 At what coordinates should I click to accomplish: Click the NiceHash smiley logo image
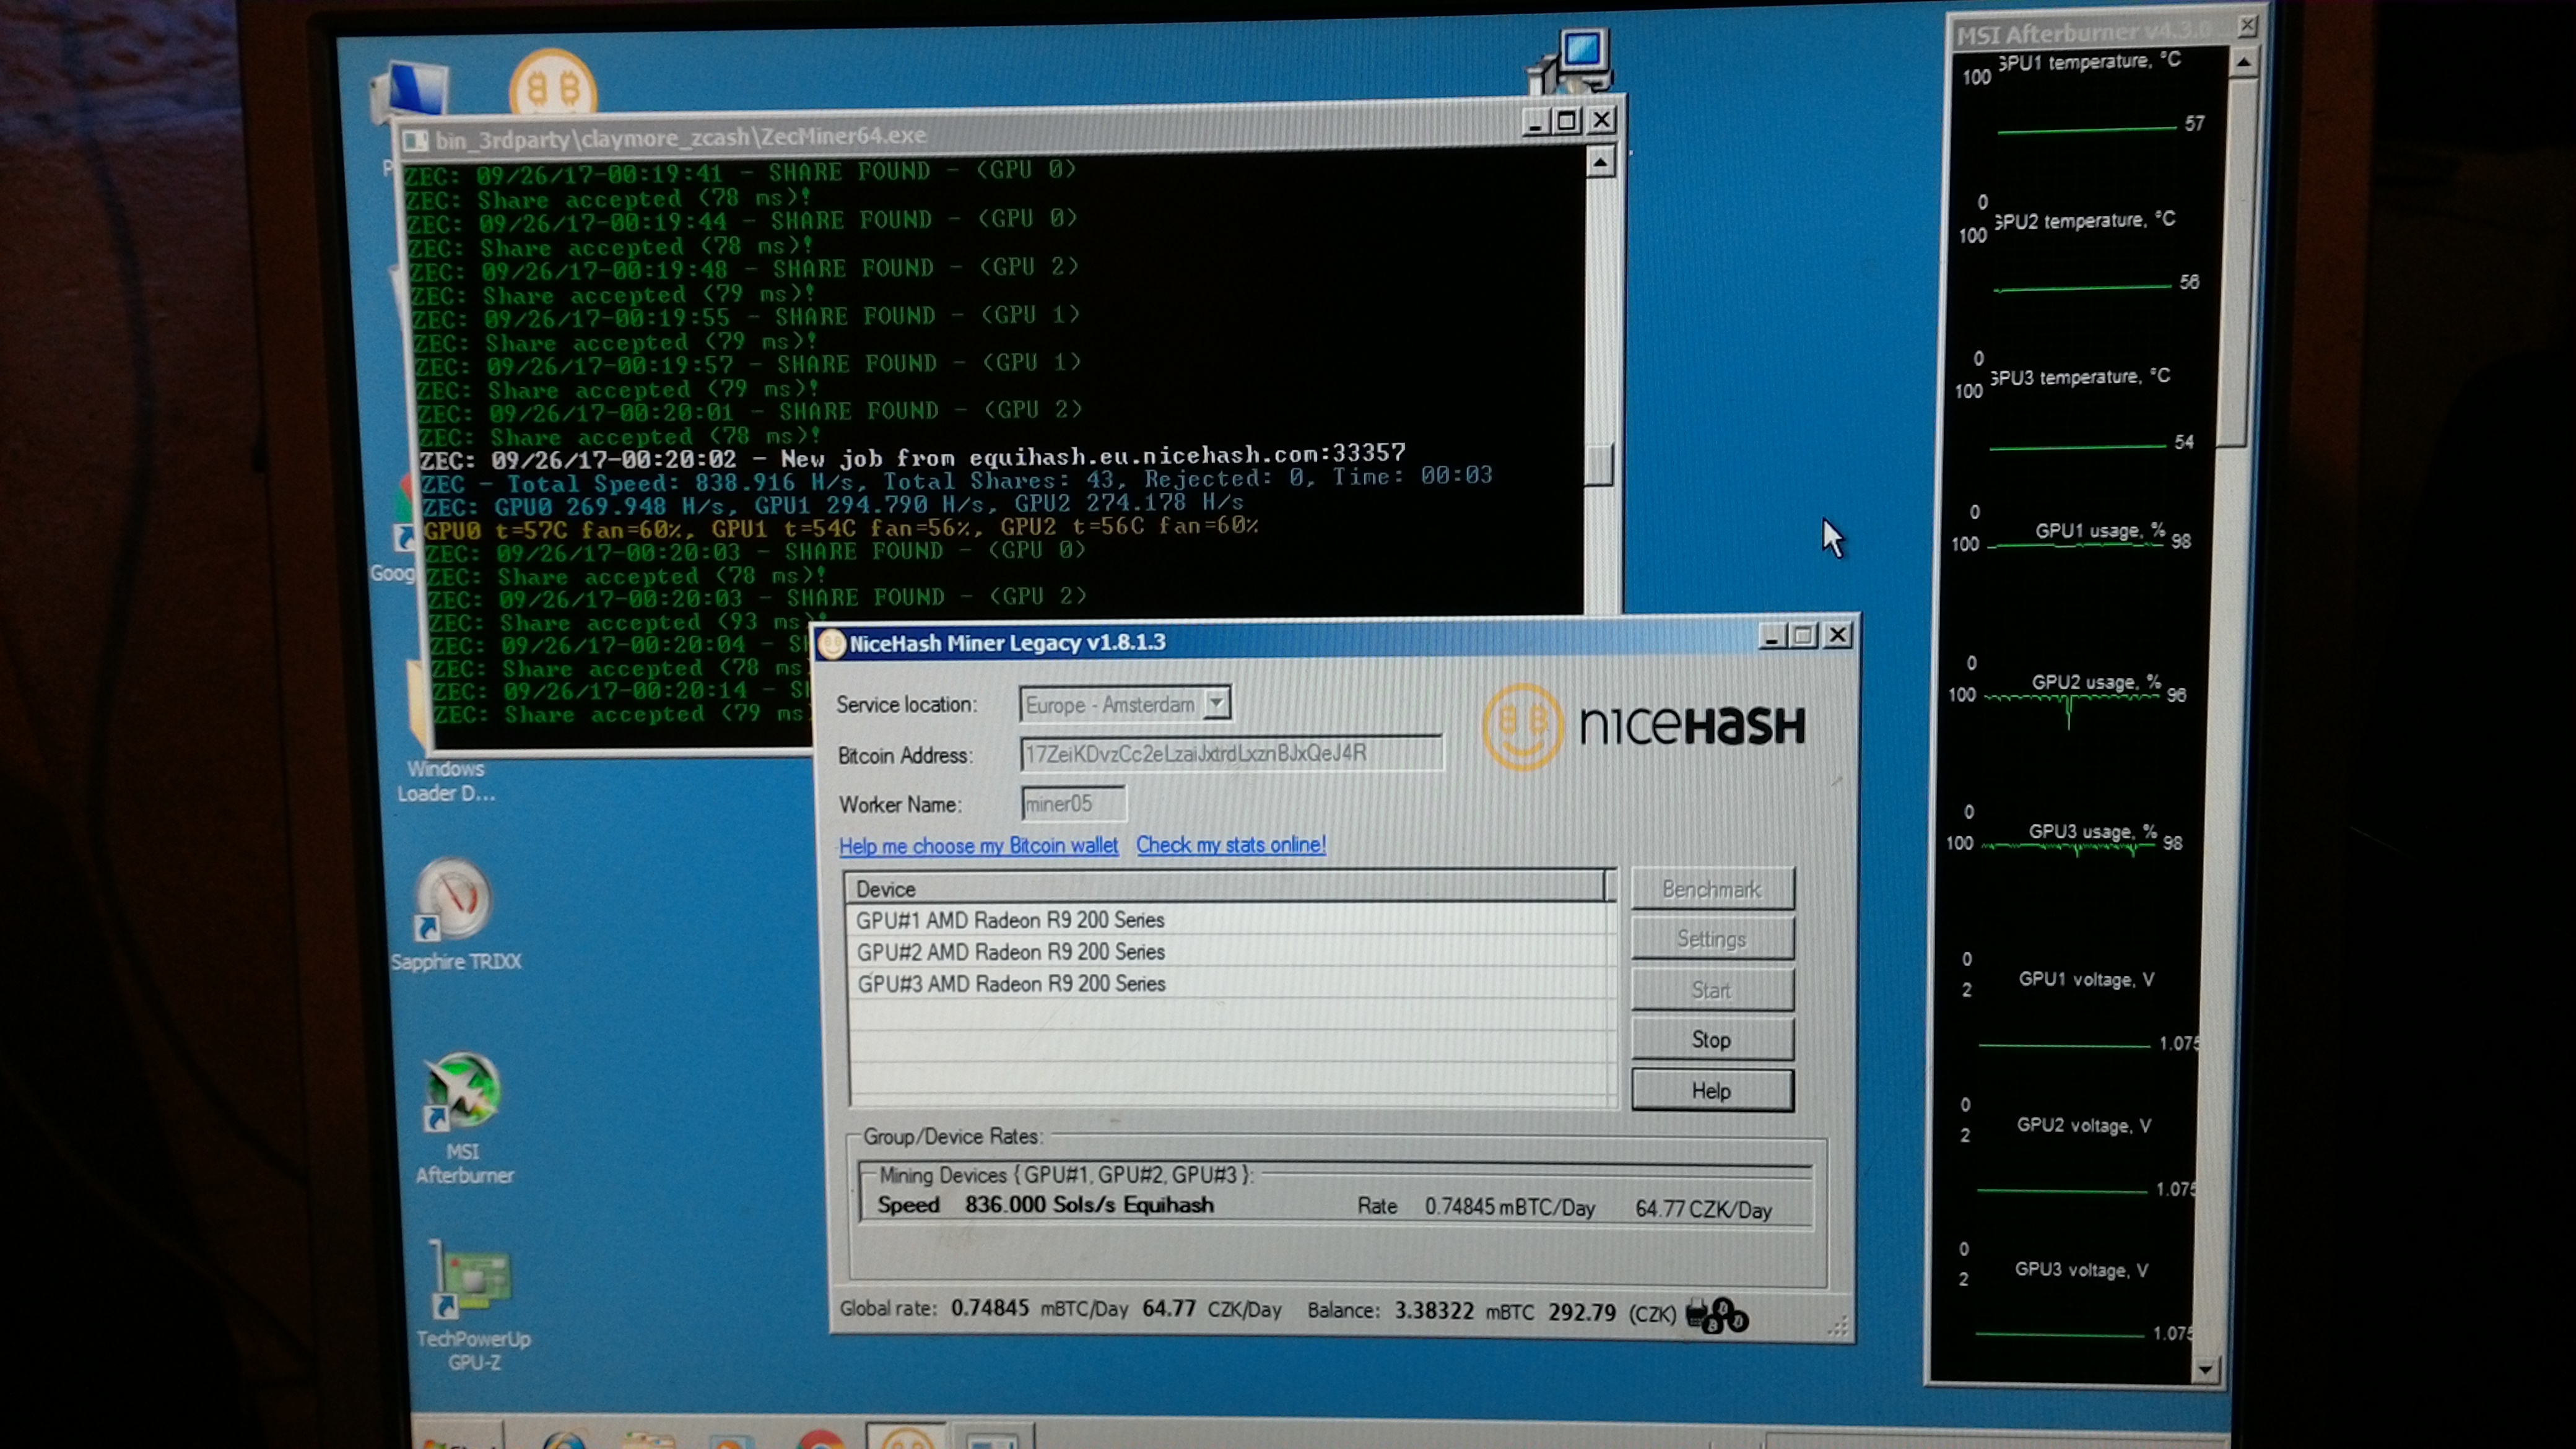tap(1522, 726)
